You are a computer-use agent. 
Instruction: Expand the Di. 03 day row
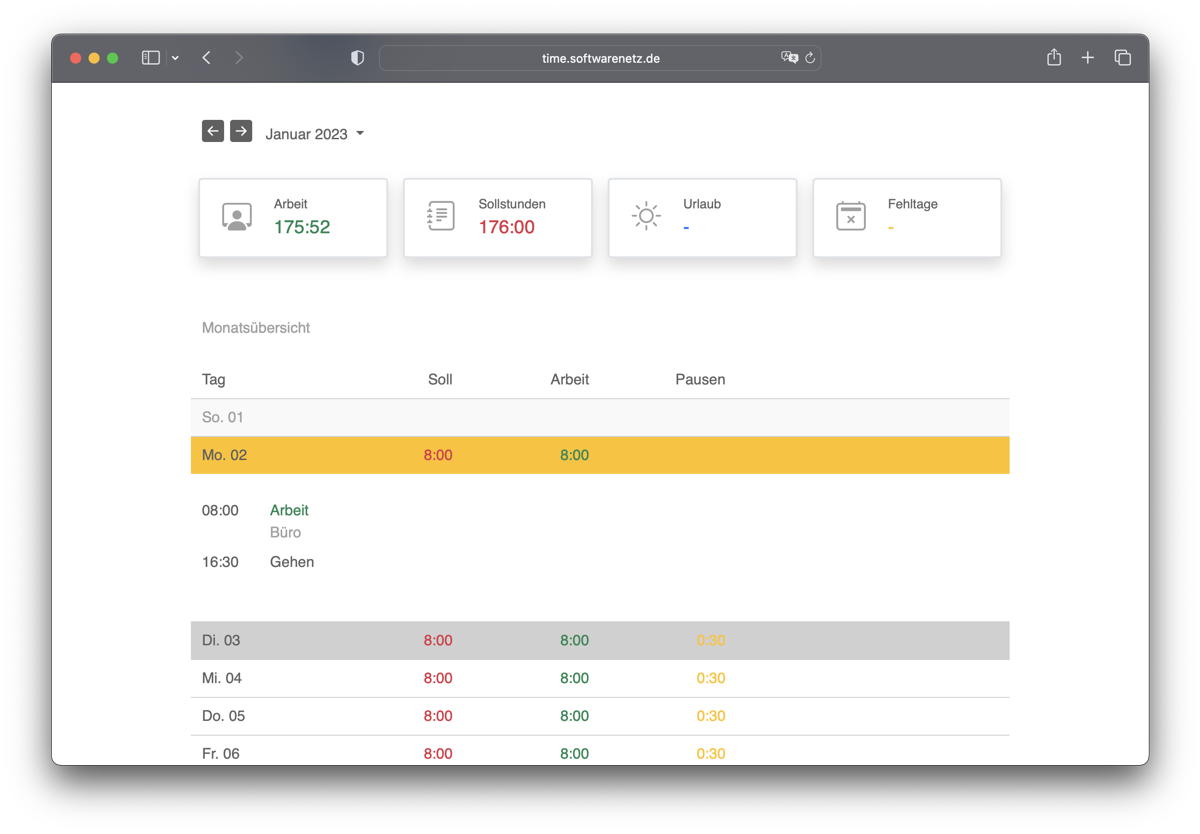(x=600, y=641)
